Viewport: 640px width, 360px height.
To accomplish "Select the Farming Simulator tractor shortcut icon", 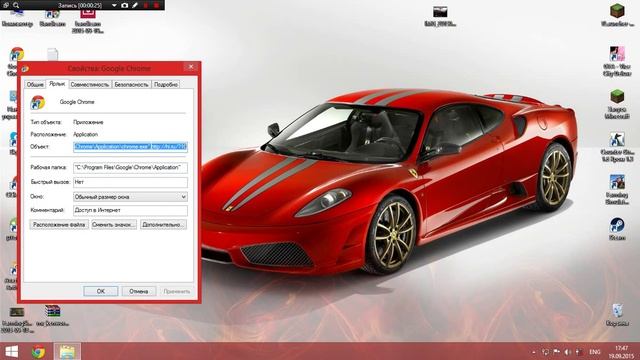I will point(617,182).
